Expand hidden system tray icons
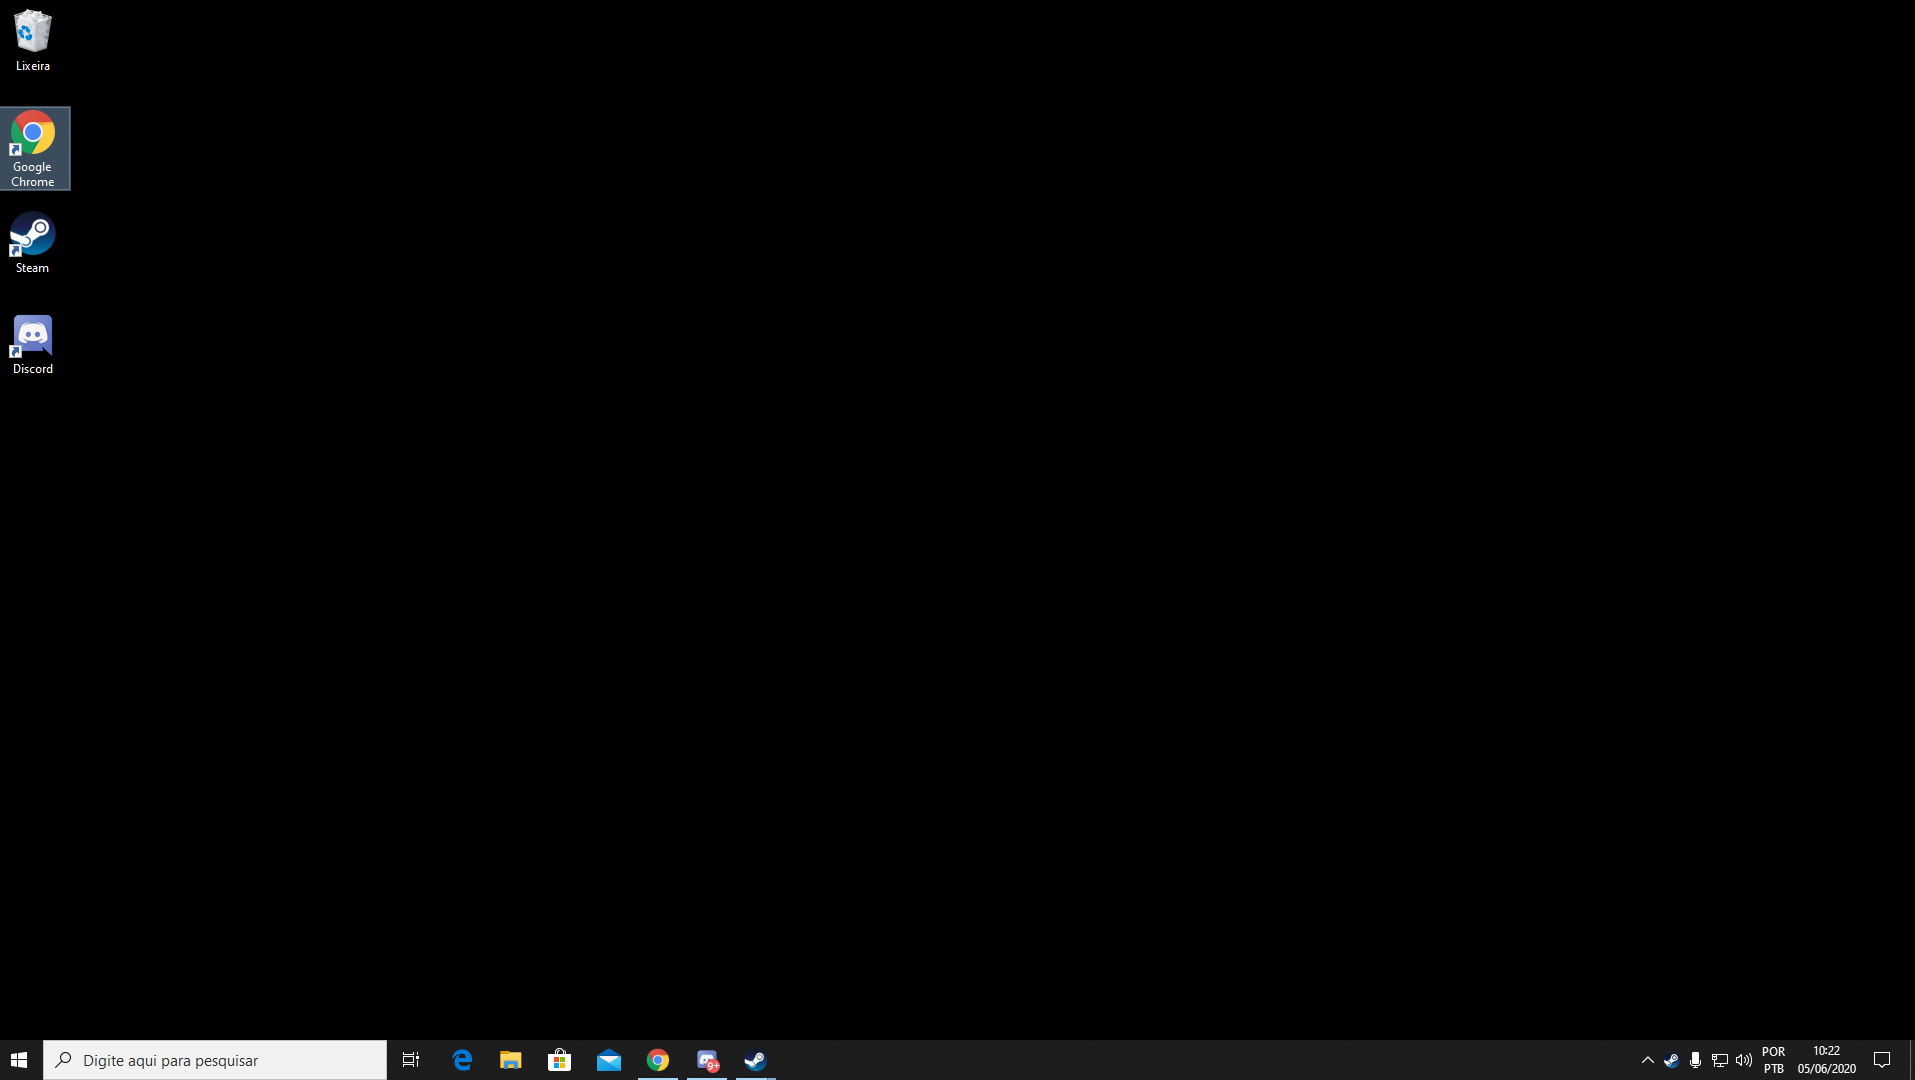Screen dimensions: 1915x1080 tap(1648, 1060)
